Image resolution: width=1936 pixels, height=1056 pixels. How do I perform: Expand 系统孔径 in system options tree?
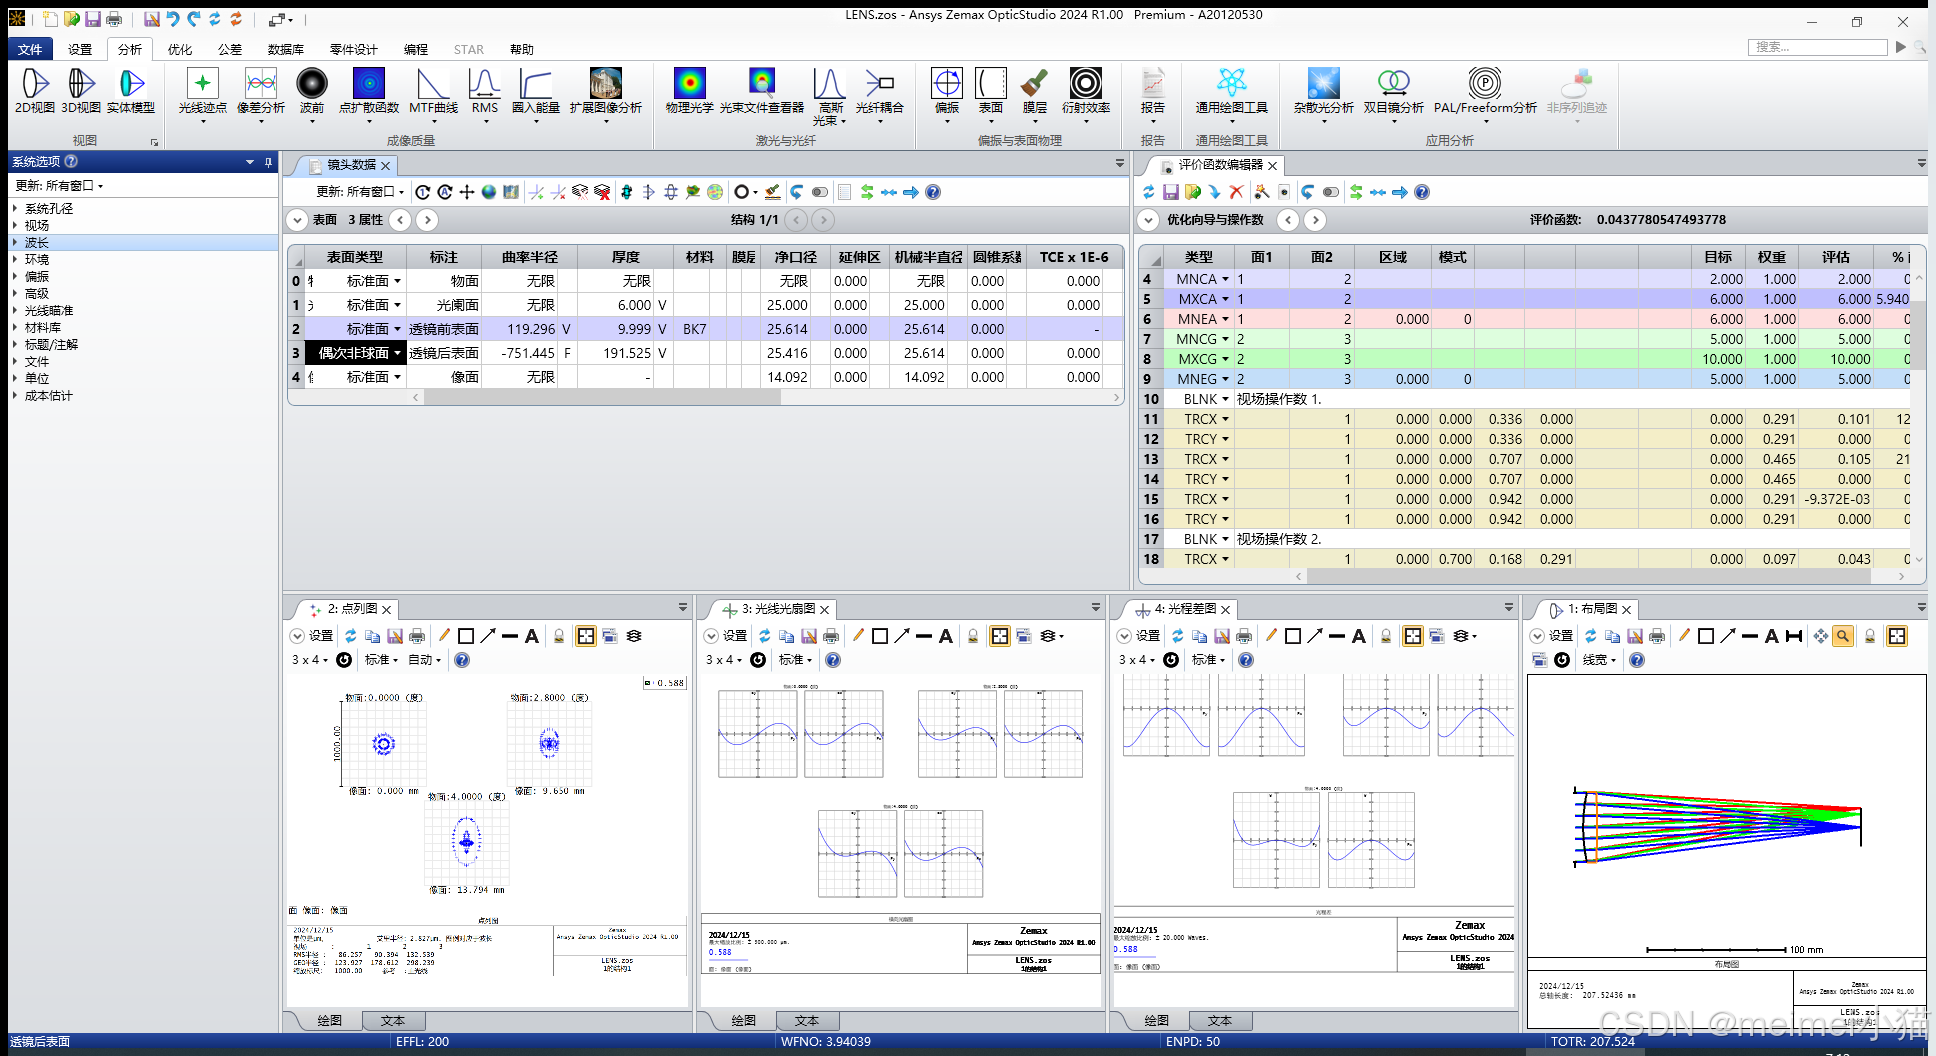pyautogui.click(x=15, y=209)
